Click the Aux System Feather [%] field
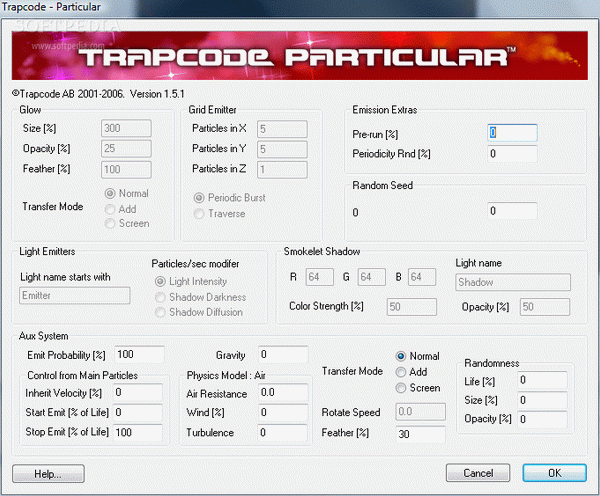The width and height of the screenshot is (600, 496). click(421, 434)
